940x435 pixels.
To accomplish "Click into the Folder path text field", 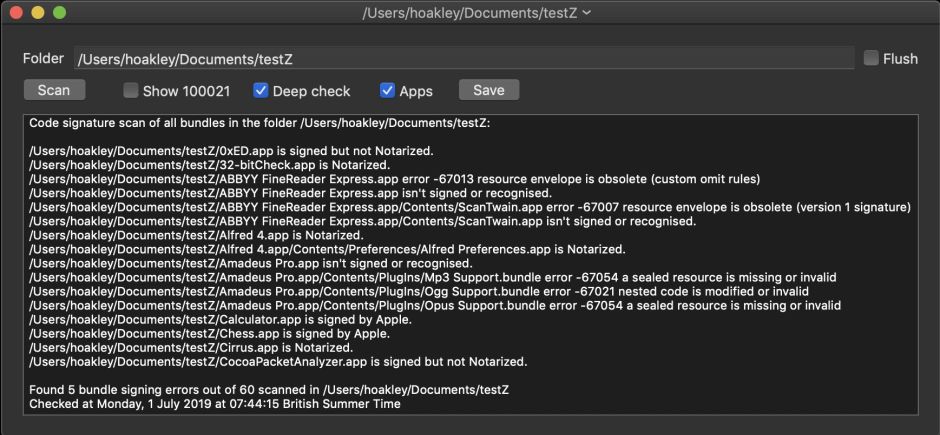I will [463, 59].
